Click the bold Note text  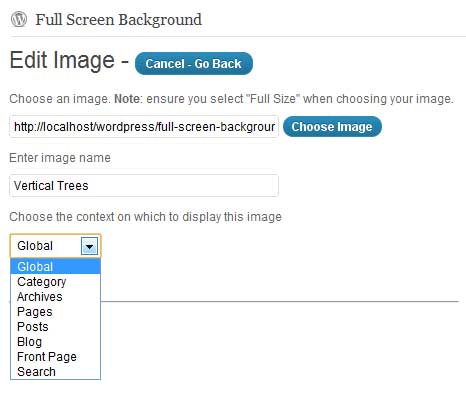pos(127,99)
